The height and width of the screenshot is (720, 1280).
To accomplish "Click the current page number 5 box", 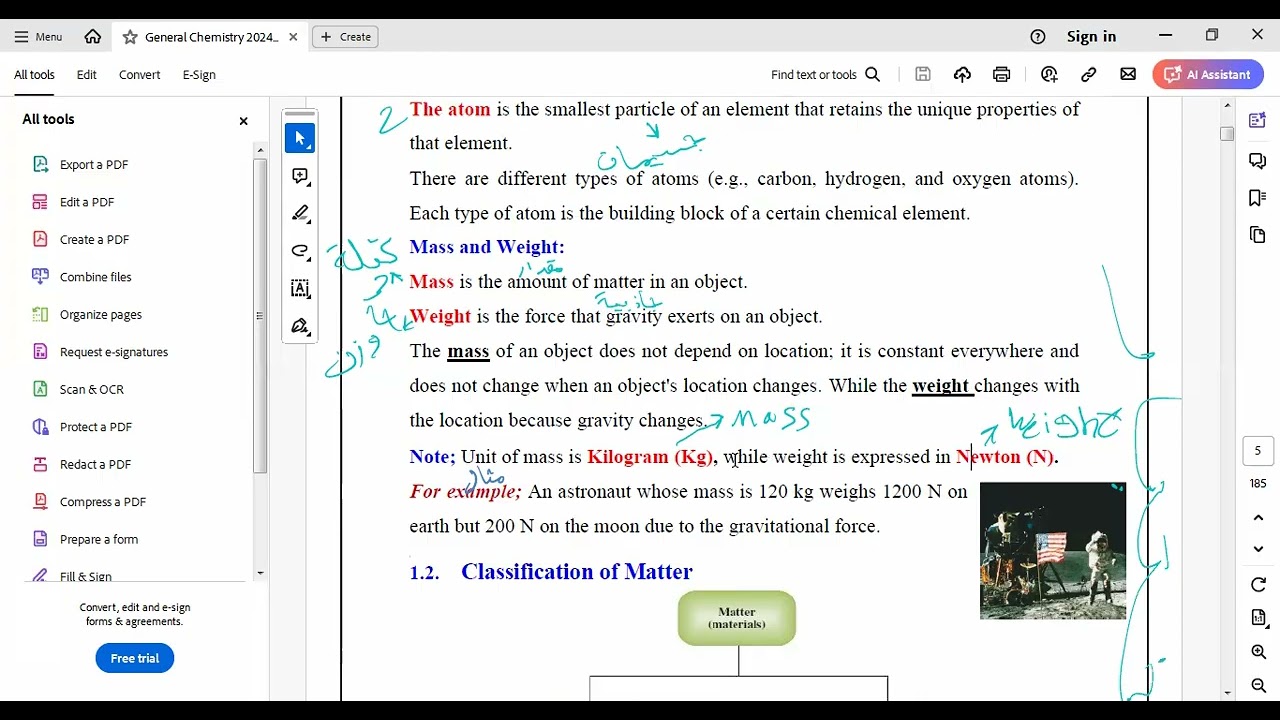I will point(1258,451).
